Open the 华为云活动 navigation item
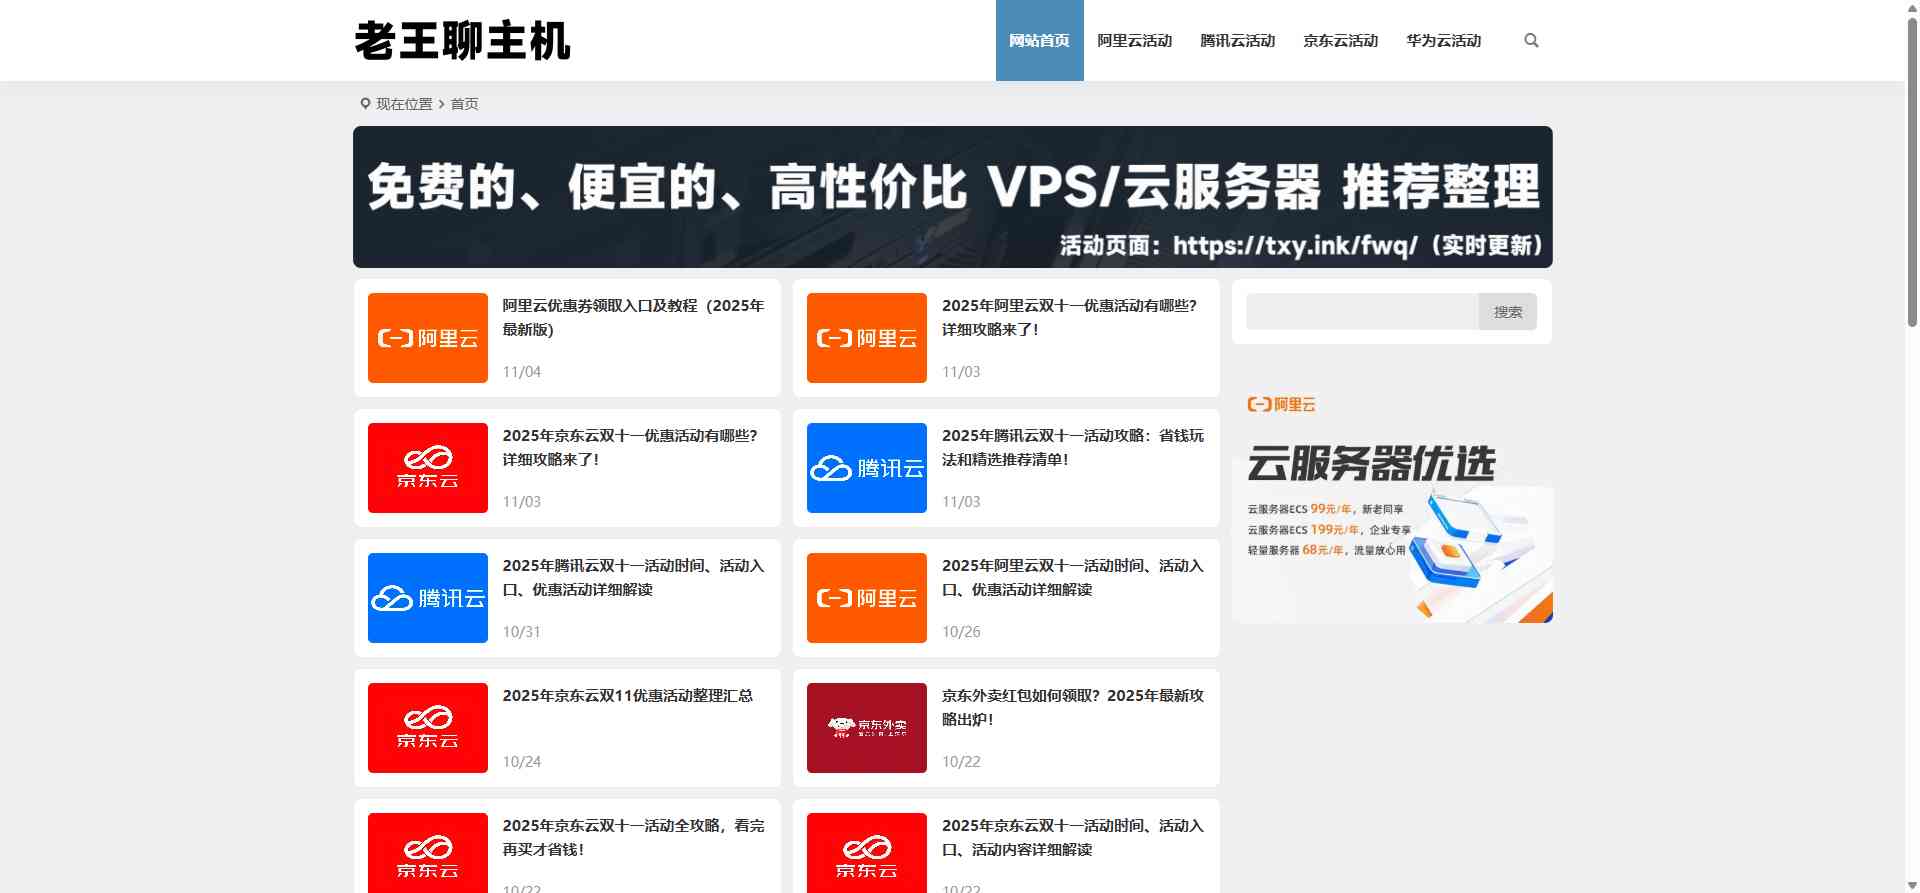 1443,41
